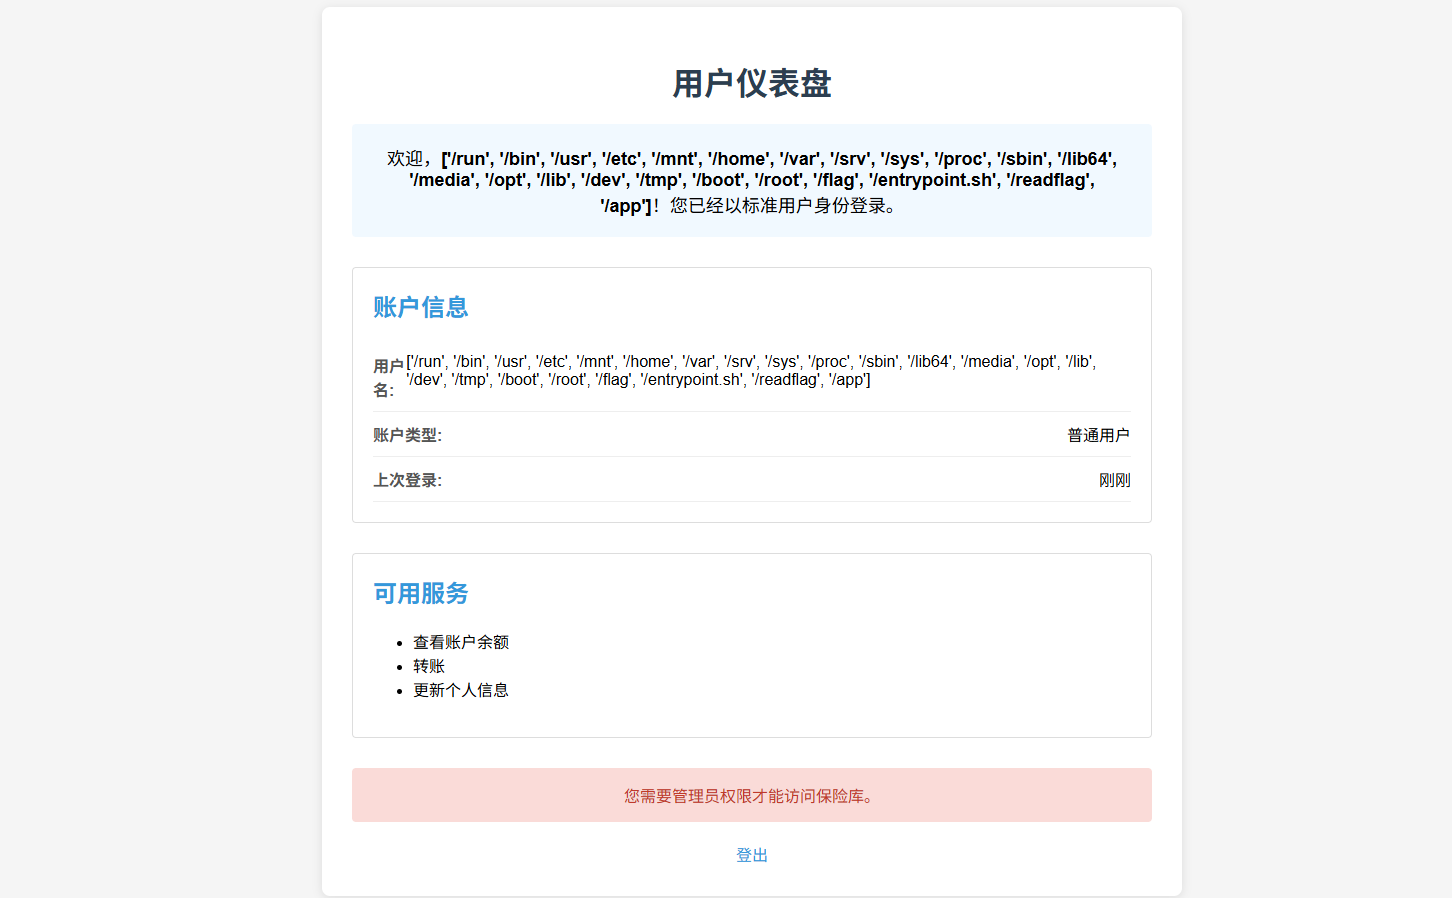1452x898 pixels.
Task: Select the 查看账户余额 service item
Action: [461, 642]
